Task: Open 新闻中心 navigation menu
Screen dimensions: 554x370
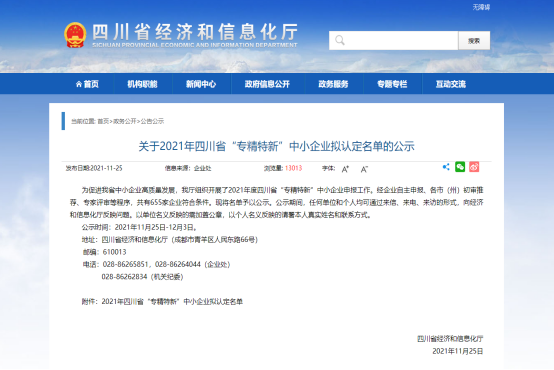Action: (201, 84)
